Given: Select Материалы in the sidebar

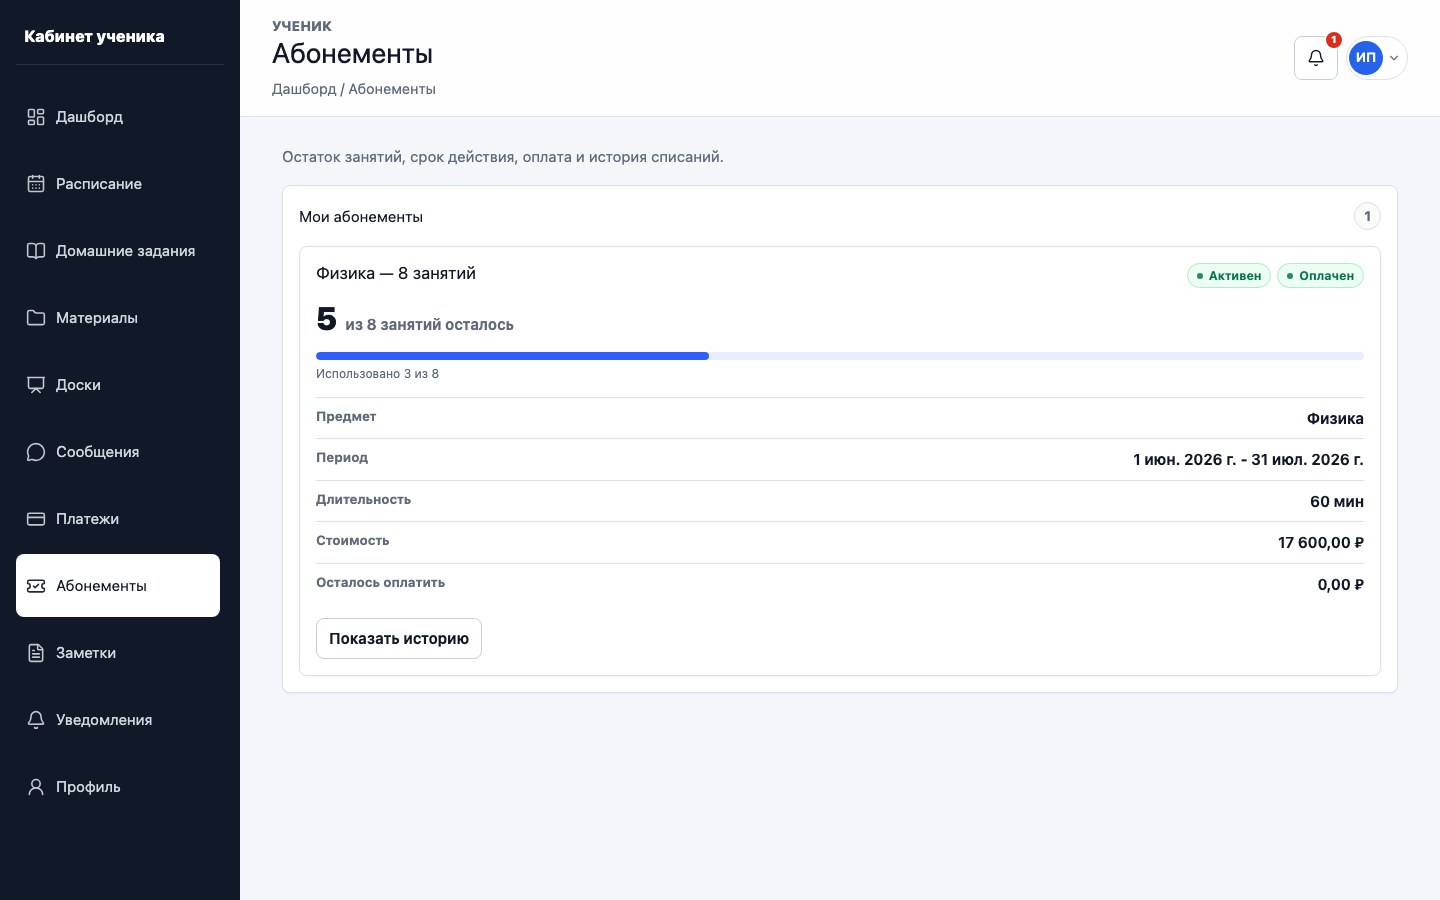Looking at the screenshot, I should click(118, 318).
